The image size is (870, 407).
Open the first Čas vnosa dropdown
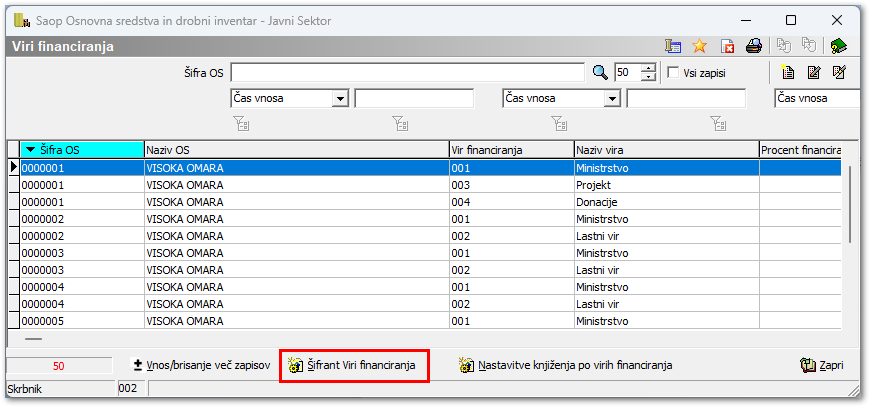coord(340,99)
